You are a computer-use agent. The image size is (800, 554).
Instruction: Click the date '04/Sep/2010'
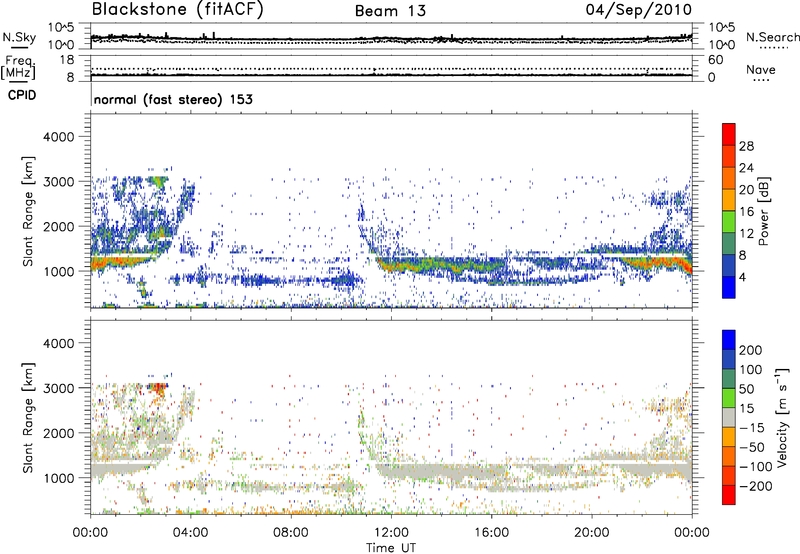(639, 10)
